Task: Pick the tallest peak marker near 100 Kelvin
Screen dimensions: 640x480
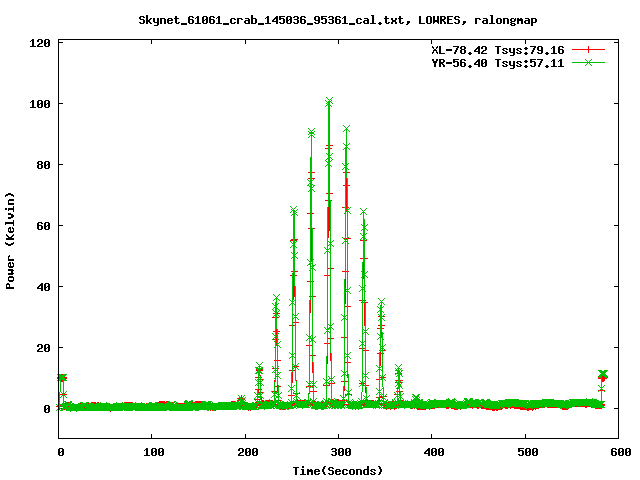Action: tap(329, 101)
